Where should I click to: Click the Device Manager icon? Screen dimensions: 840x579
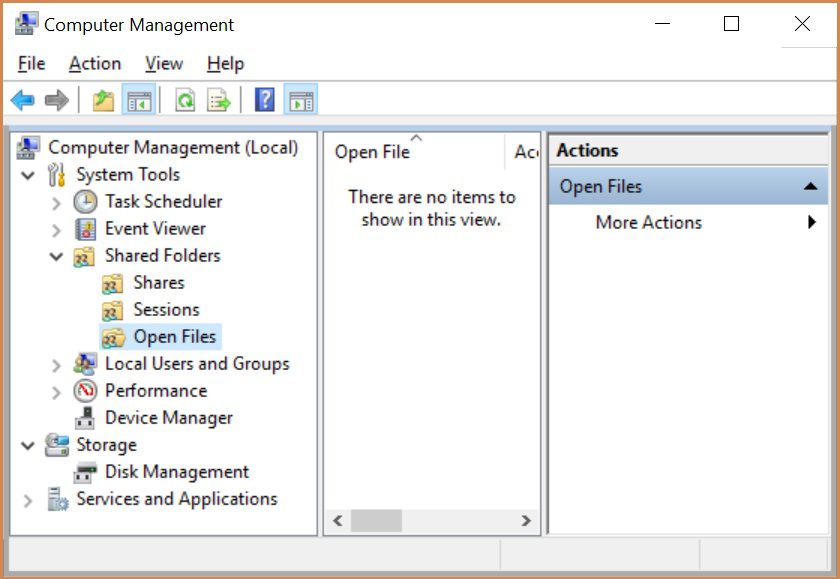click(x=85, y=418)
